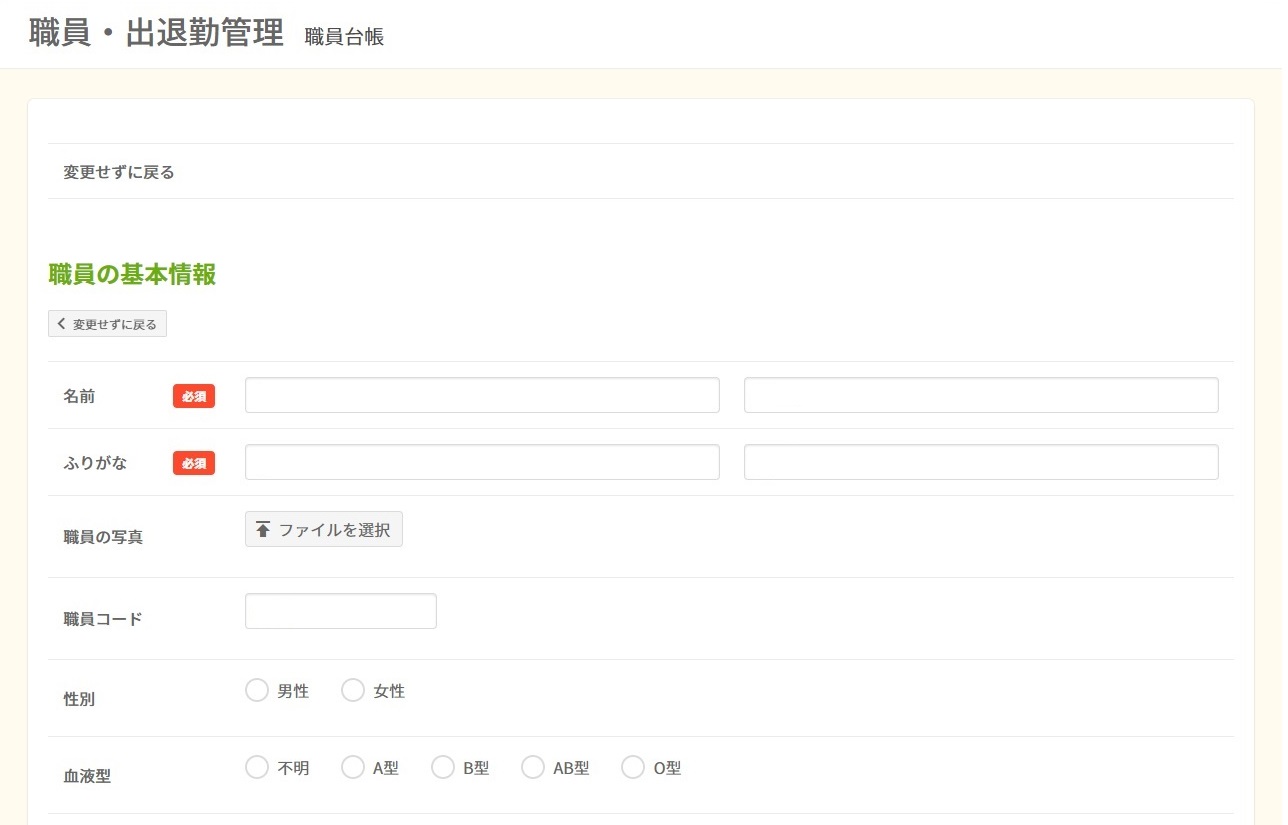Choose the 不明 blood type option
This screenshot has width=1288, height=825.
(x=257, y=768)
